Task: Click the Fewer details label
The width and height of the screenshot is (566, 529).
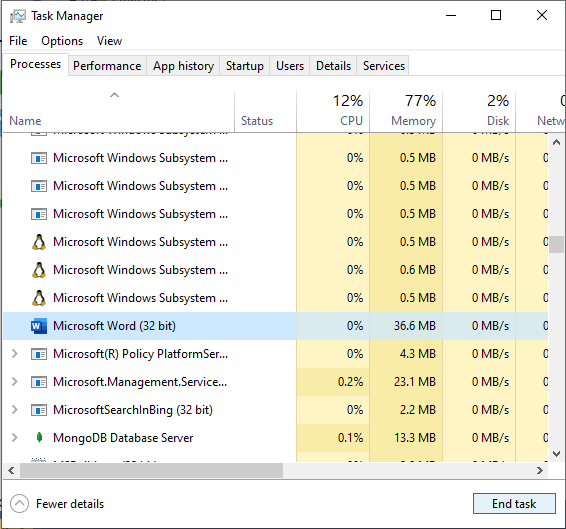Action: 70,504
